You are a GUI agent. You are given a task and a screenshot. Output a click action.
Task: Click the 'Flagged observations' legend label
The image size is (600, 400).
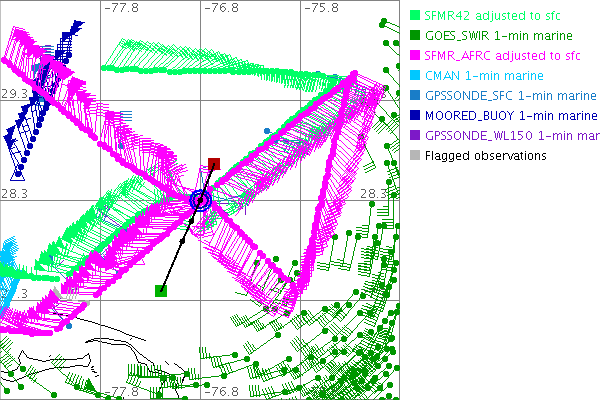click(x=486, y=156)
